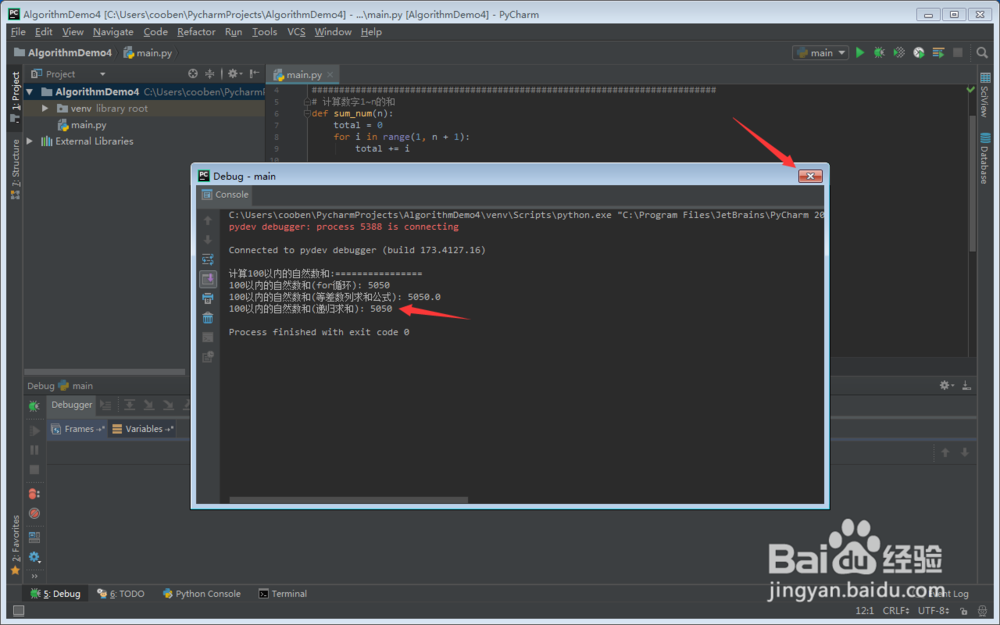The height and width of the screenshot is (625, 1000).
Task: Open the Project view type dropdown
Action: point(102,74)
